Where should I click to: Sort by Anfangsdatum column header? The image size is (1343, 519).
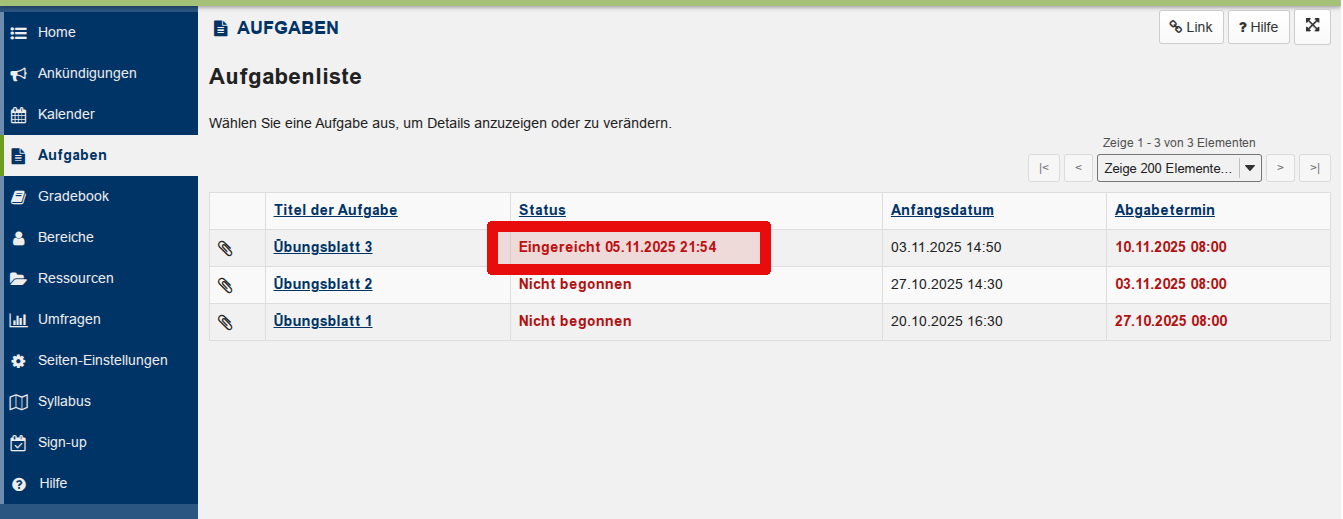942,210
